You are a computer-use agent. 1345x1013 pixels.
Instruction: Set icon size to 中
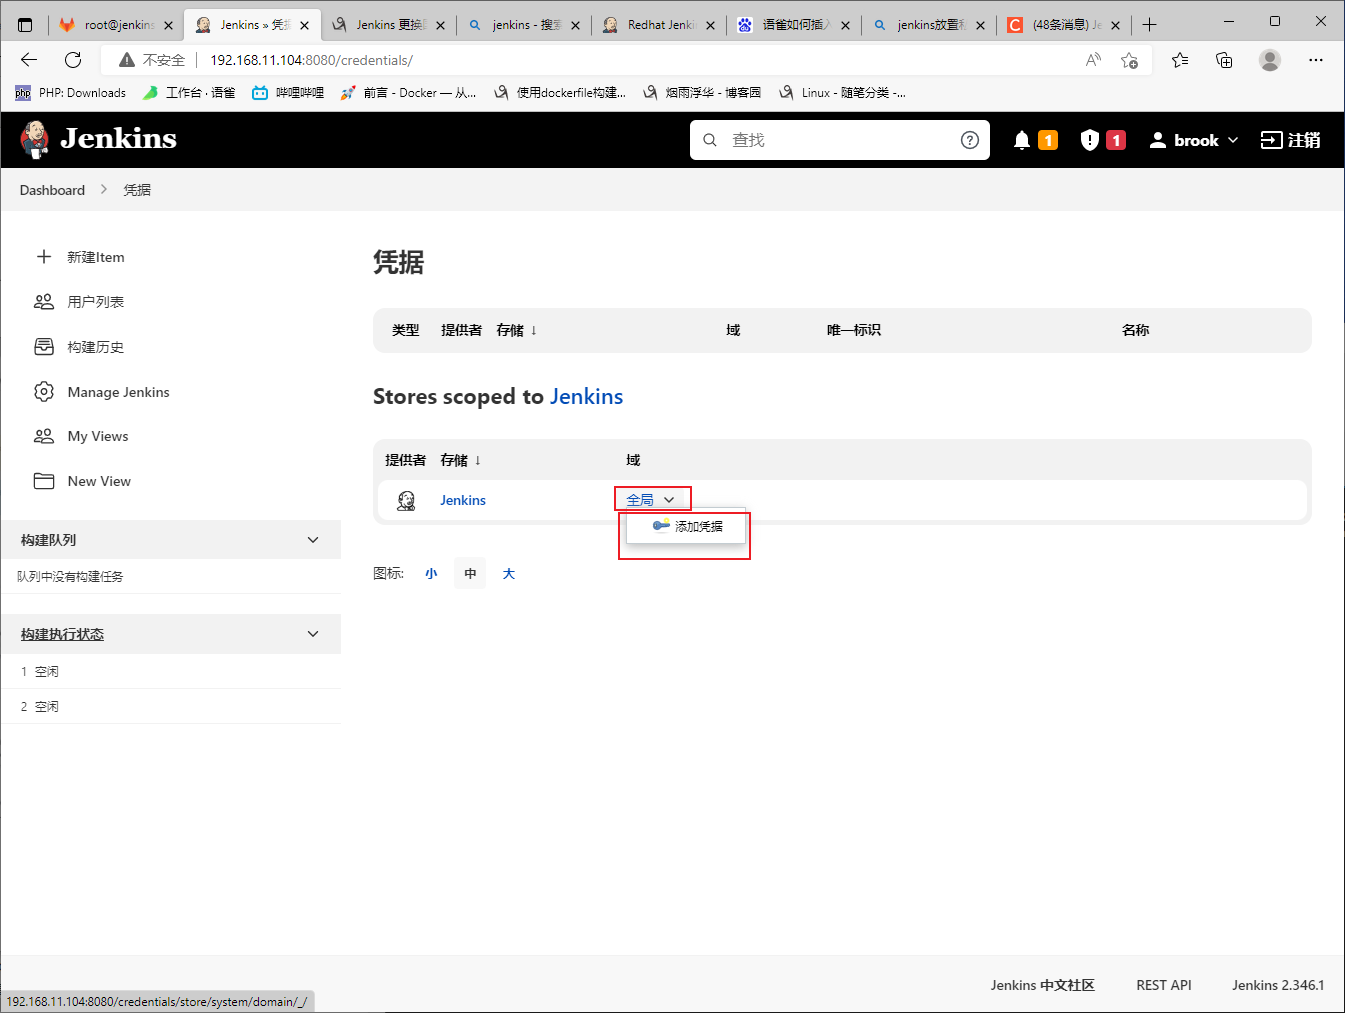click(x=470, y=574)
